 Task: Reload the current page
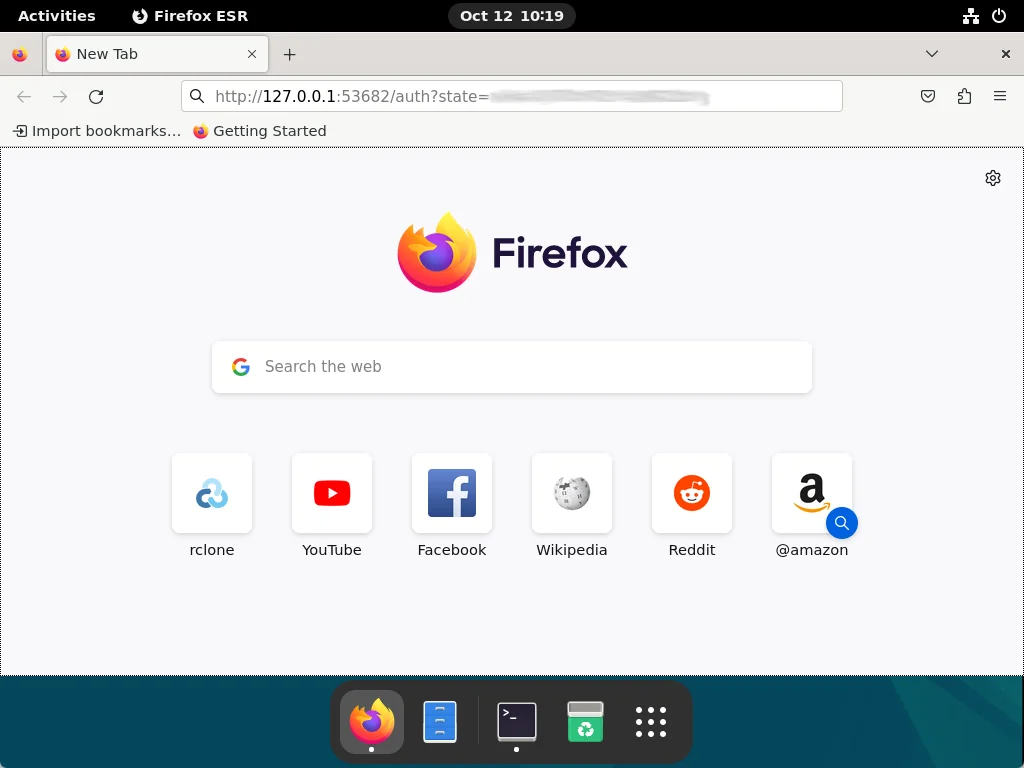96,96
